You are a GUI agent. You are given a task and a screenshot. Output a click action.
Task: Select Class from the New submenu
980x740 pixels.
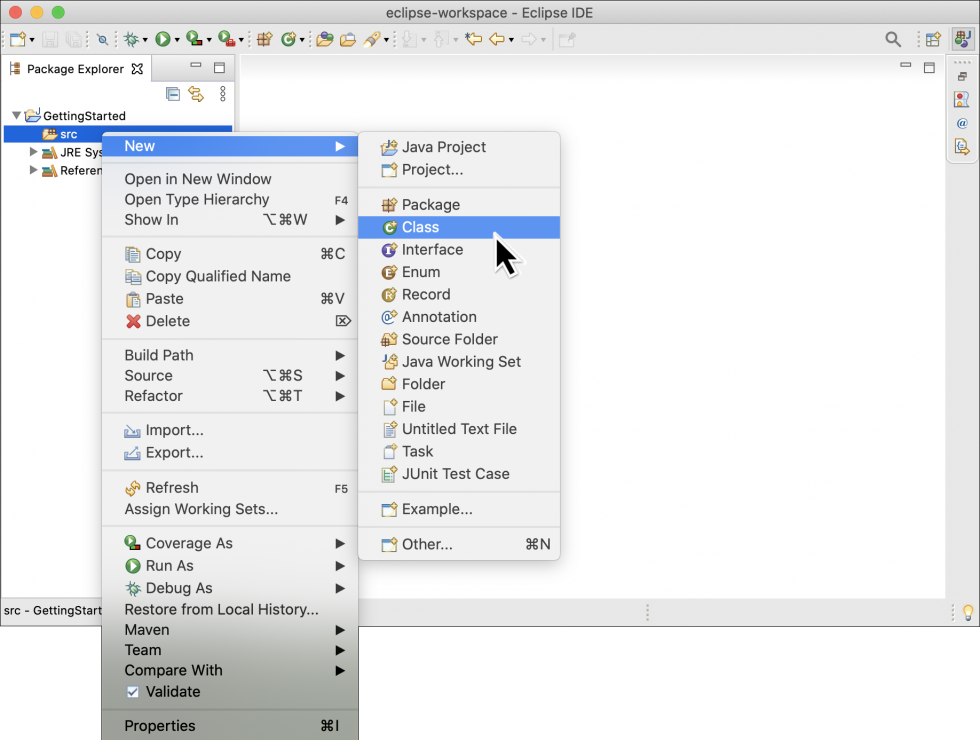(x=420, y=227)
